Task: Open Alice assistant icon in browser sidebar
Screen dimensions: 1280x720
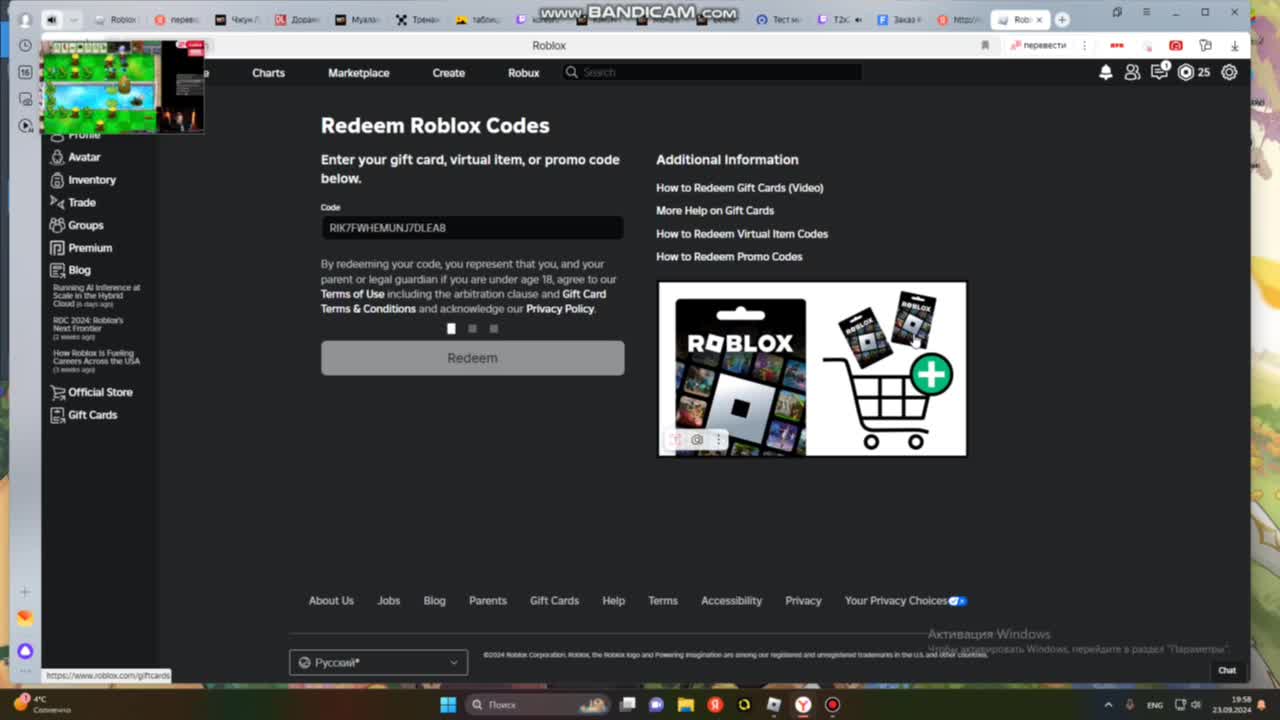Action: [25, 651]
